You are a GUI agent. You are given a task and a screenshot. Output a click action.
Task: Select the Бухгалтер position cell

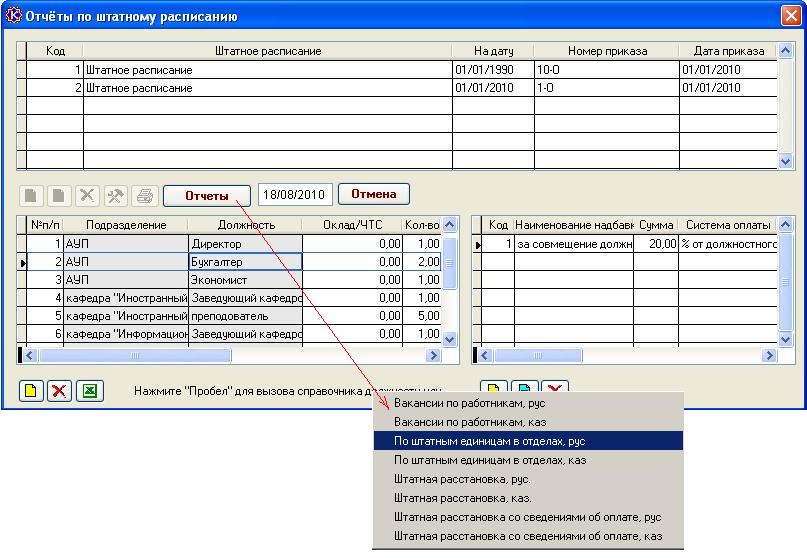[x=245, y=261]
